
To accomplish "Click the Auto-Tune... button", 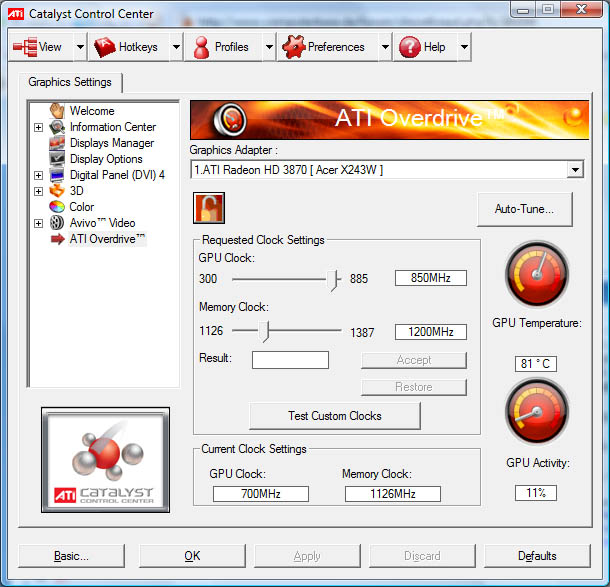I will click(524, 209).
